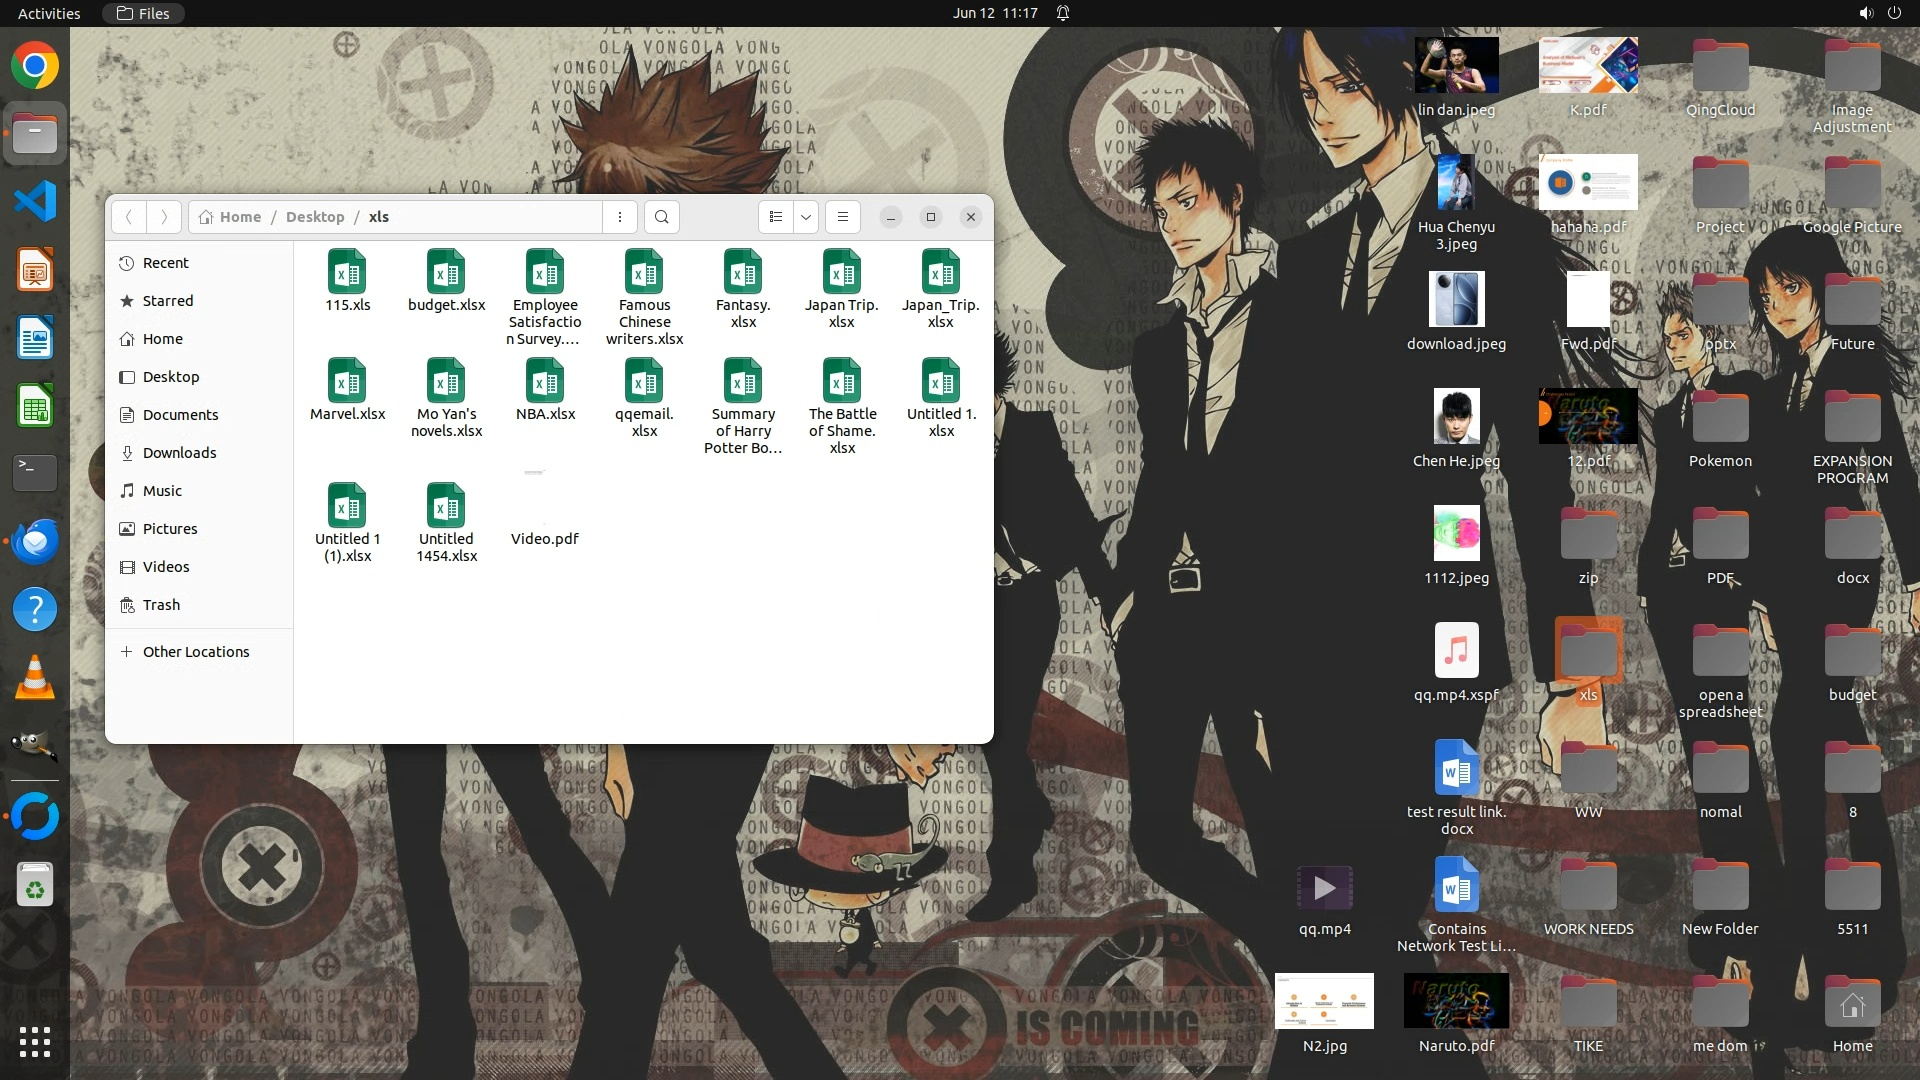The width and height of the screenshot is (1920, 1080).
Task: Open Visual Studio Code from dock
Action: tap(35, 202)
